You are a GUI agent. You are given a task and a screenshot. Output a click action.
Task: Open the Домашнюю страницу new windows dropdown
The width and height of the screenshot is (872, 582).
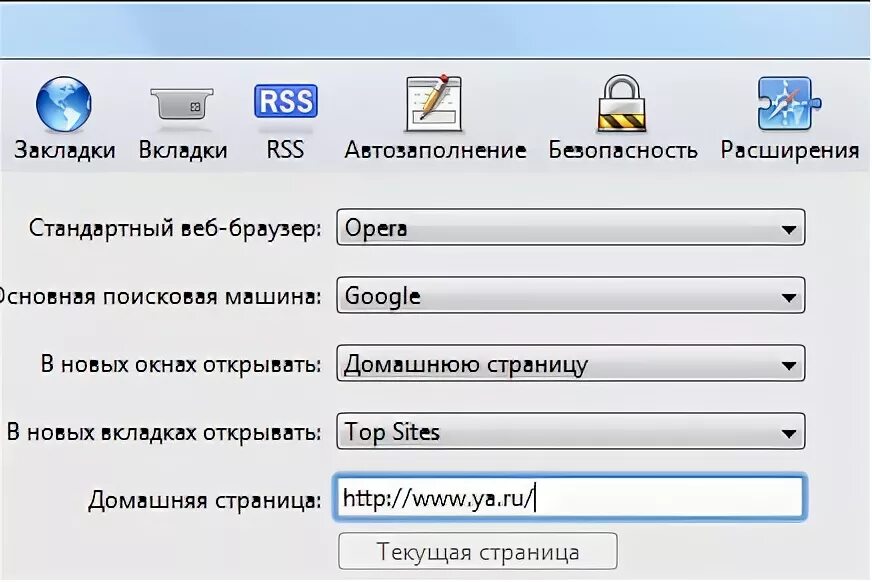click(x=571, y=364)
